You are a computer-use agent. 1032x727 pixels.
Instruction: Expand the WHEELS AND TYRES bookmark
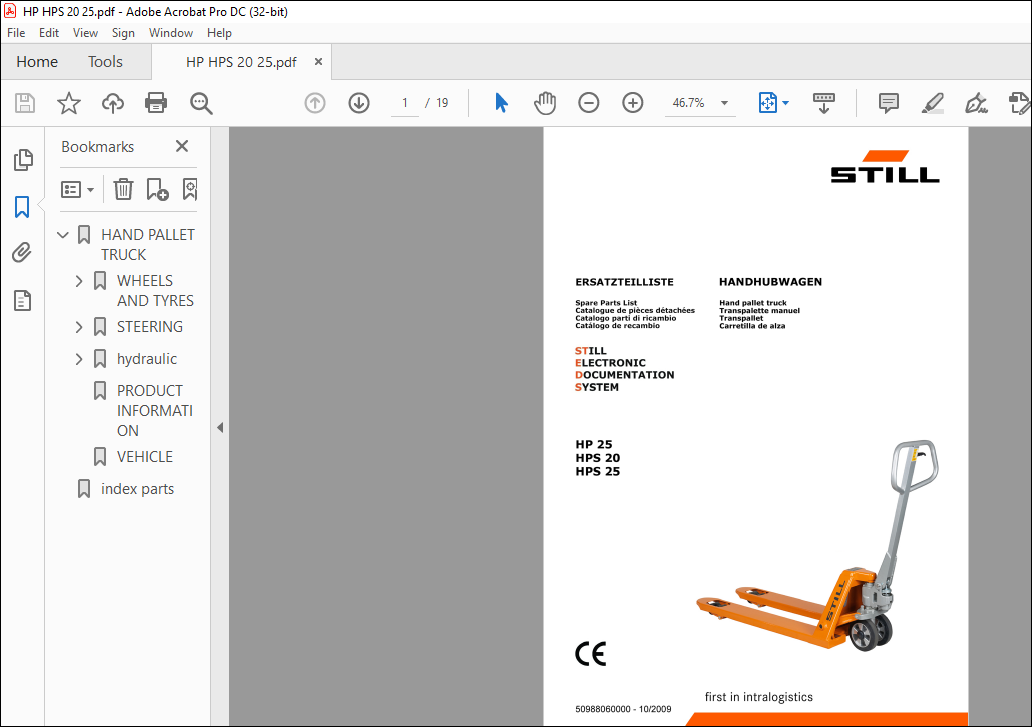(x=79, y=282)
